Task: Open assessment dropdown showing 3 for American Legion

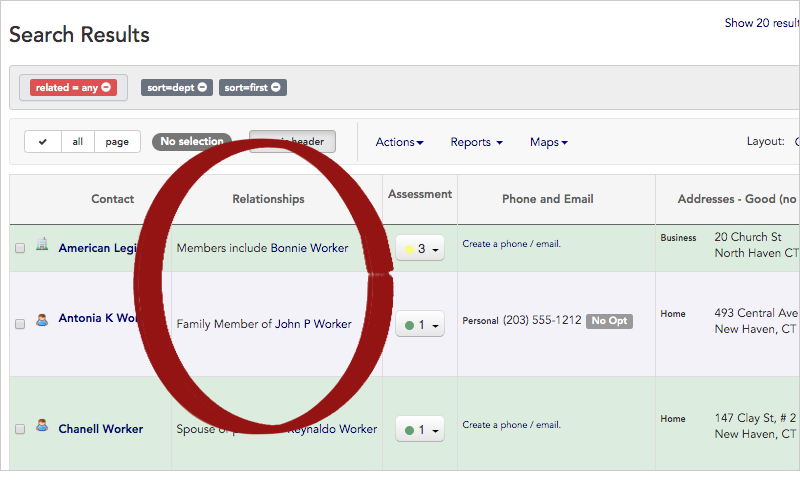Action: pyautogui.click(x=420, y=249)
